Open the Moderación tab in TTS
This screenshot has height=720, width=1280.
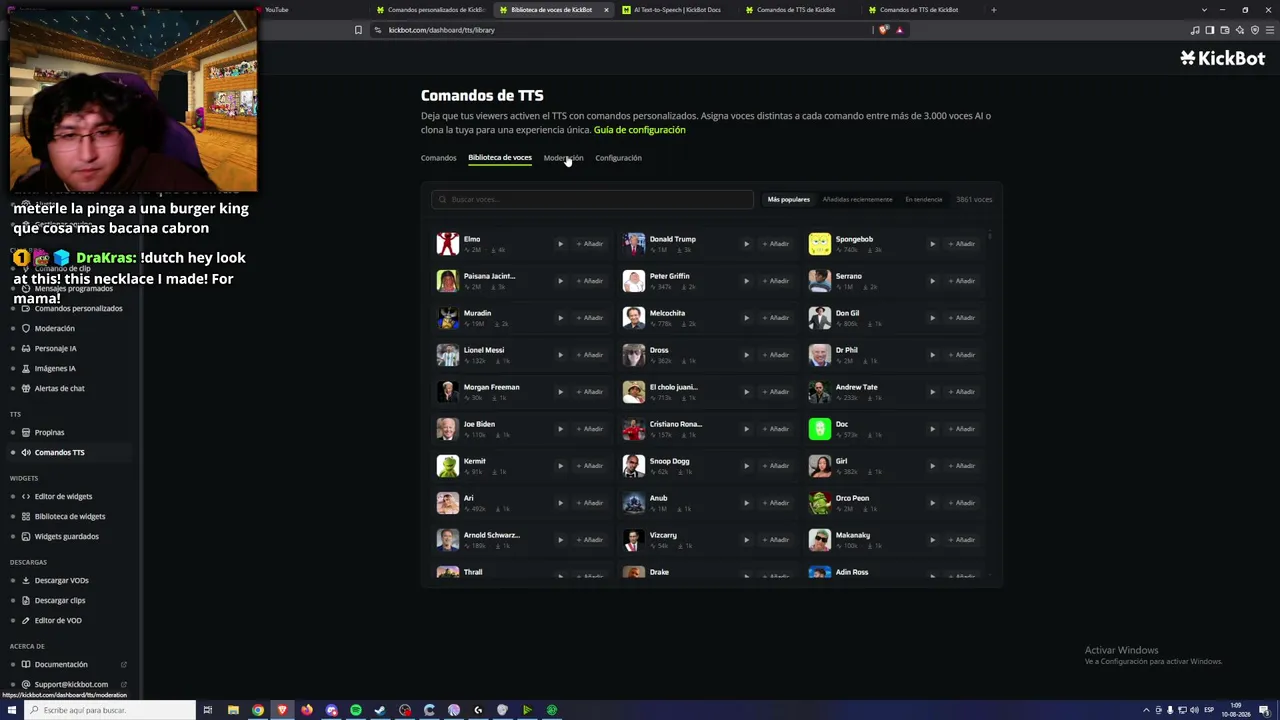point(563,158)
